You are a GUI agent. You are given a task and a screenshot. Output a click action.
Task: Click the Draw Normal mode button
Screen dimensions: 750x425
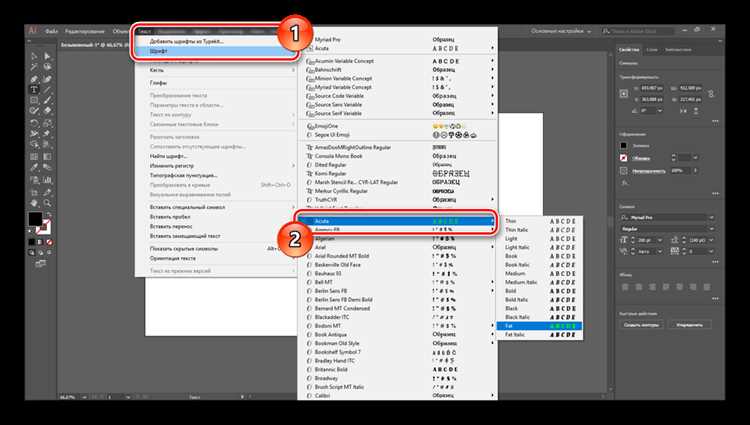(32, 252)
